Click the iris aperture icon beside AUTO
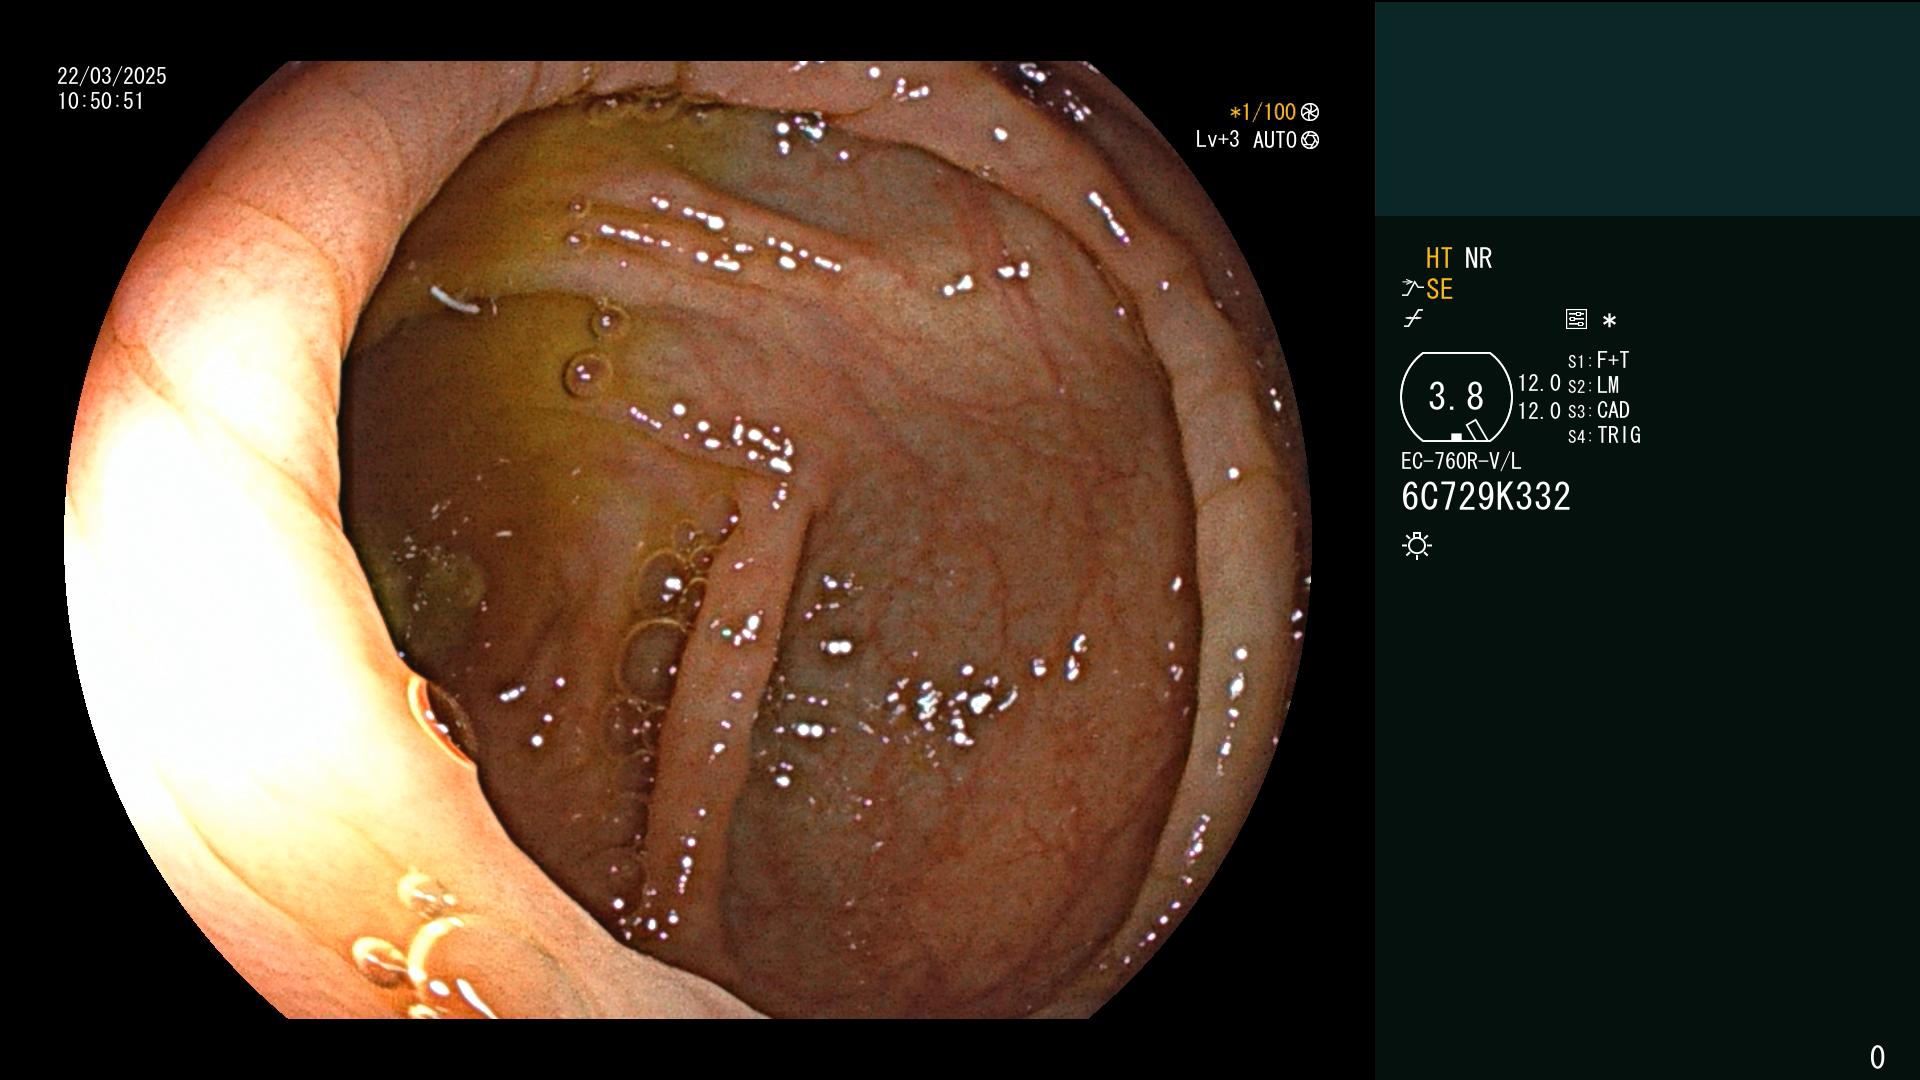Image resolution: width=1920 pixels, height=1080 pixels. point(1310,141)
